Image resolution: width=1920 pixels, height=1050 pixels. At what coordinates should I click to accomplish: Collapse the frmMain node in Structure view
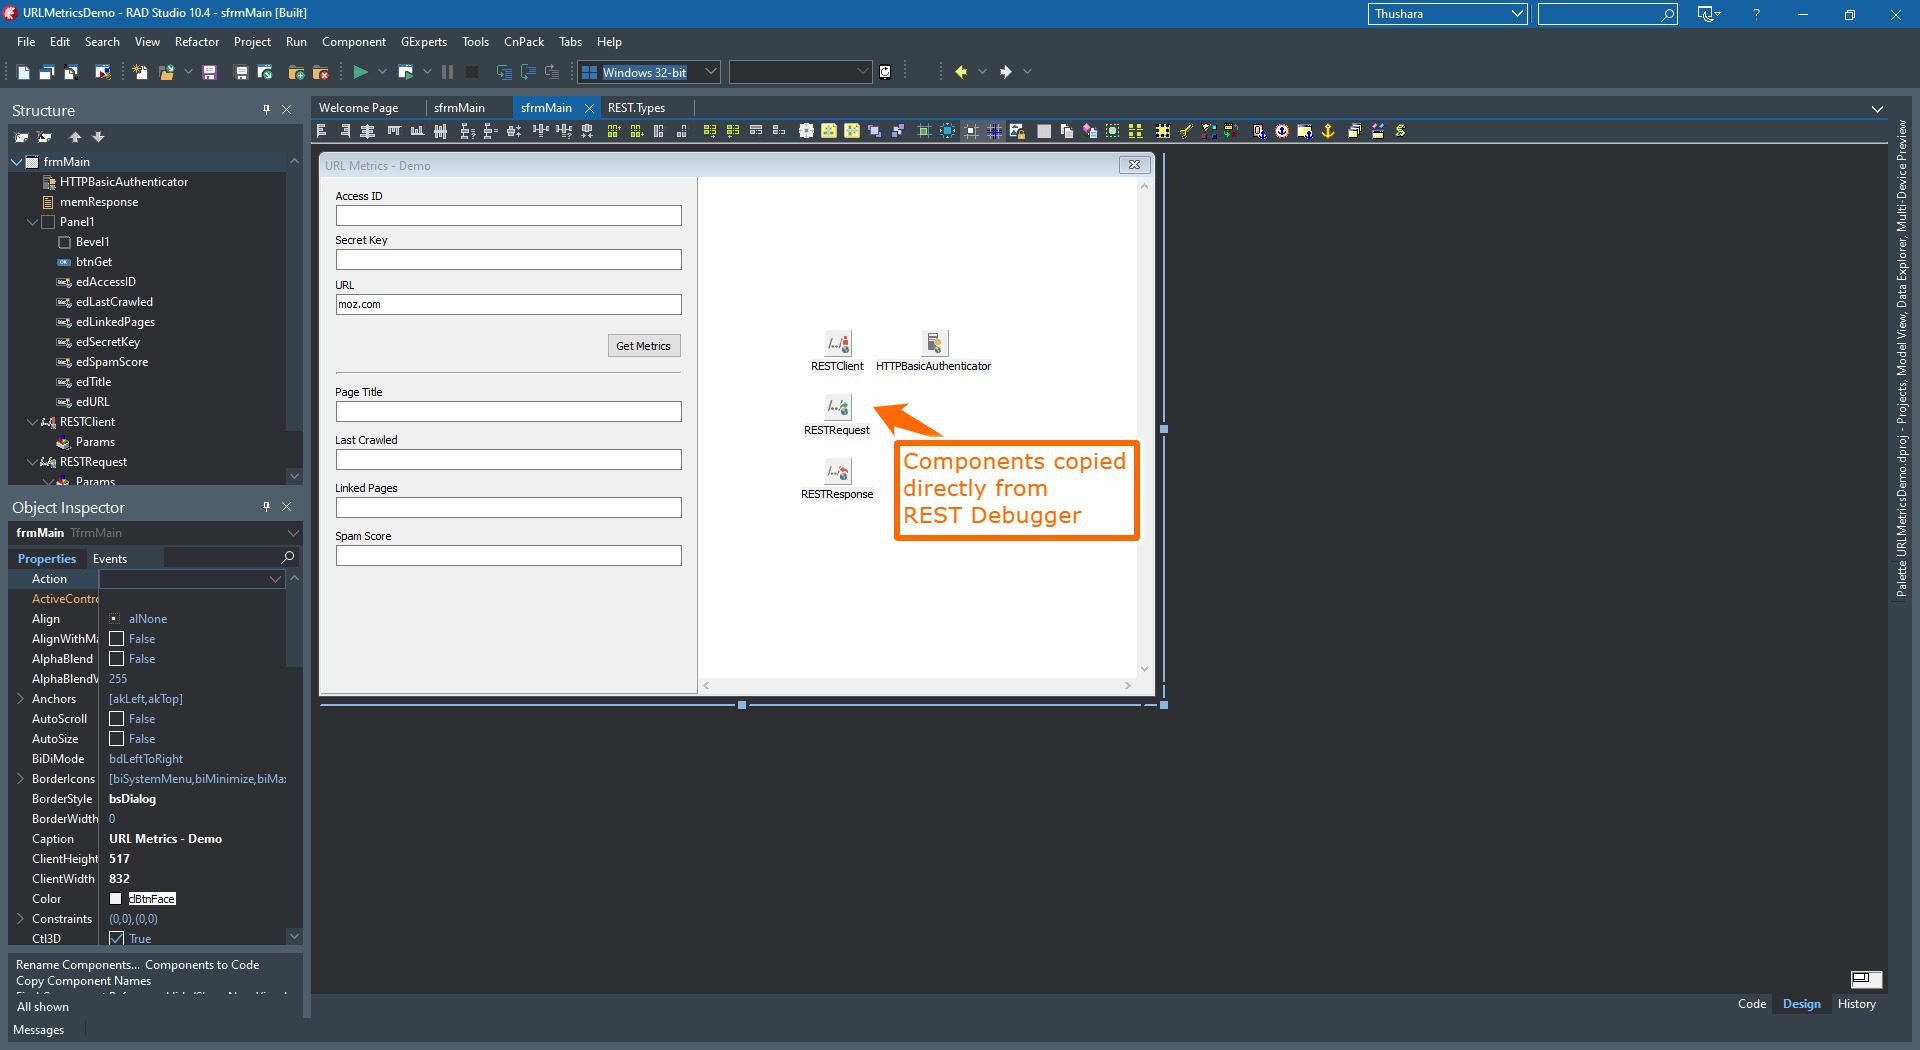[x=16, y=161]
